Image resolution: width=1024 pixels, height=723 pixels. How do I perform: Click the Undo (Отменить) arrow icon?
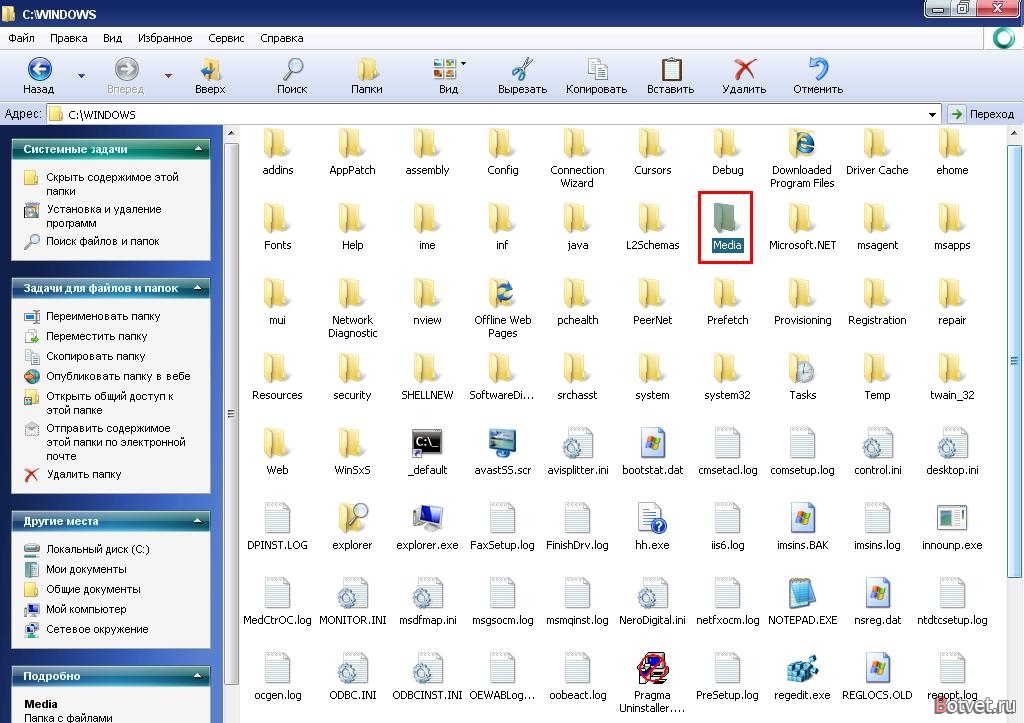818,69
